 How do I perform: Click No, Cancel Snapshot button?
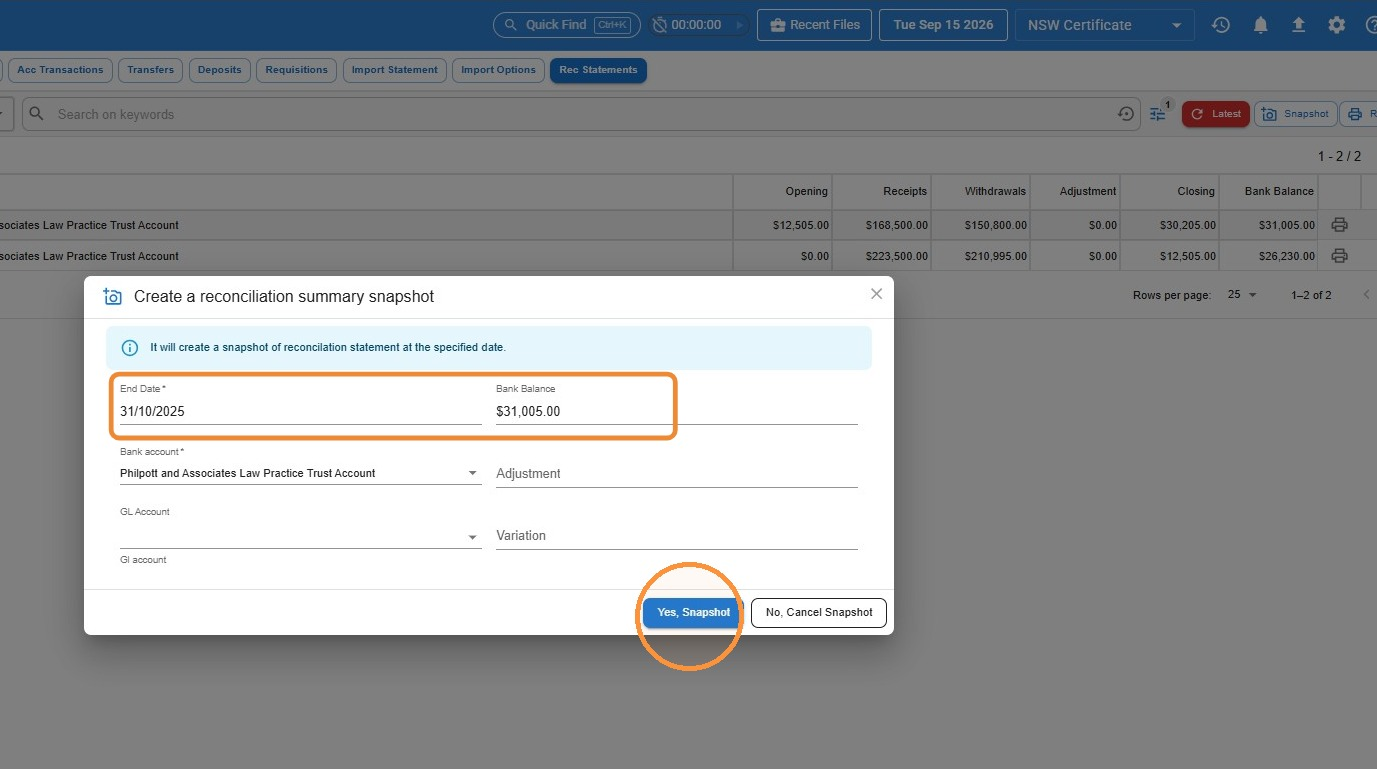coord(819,612)
